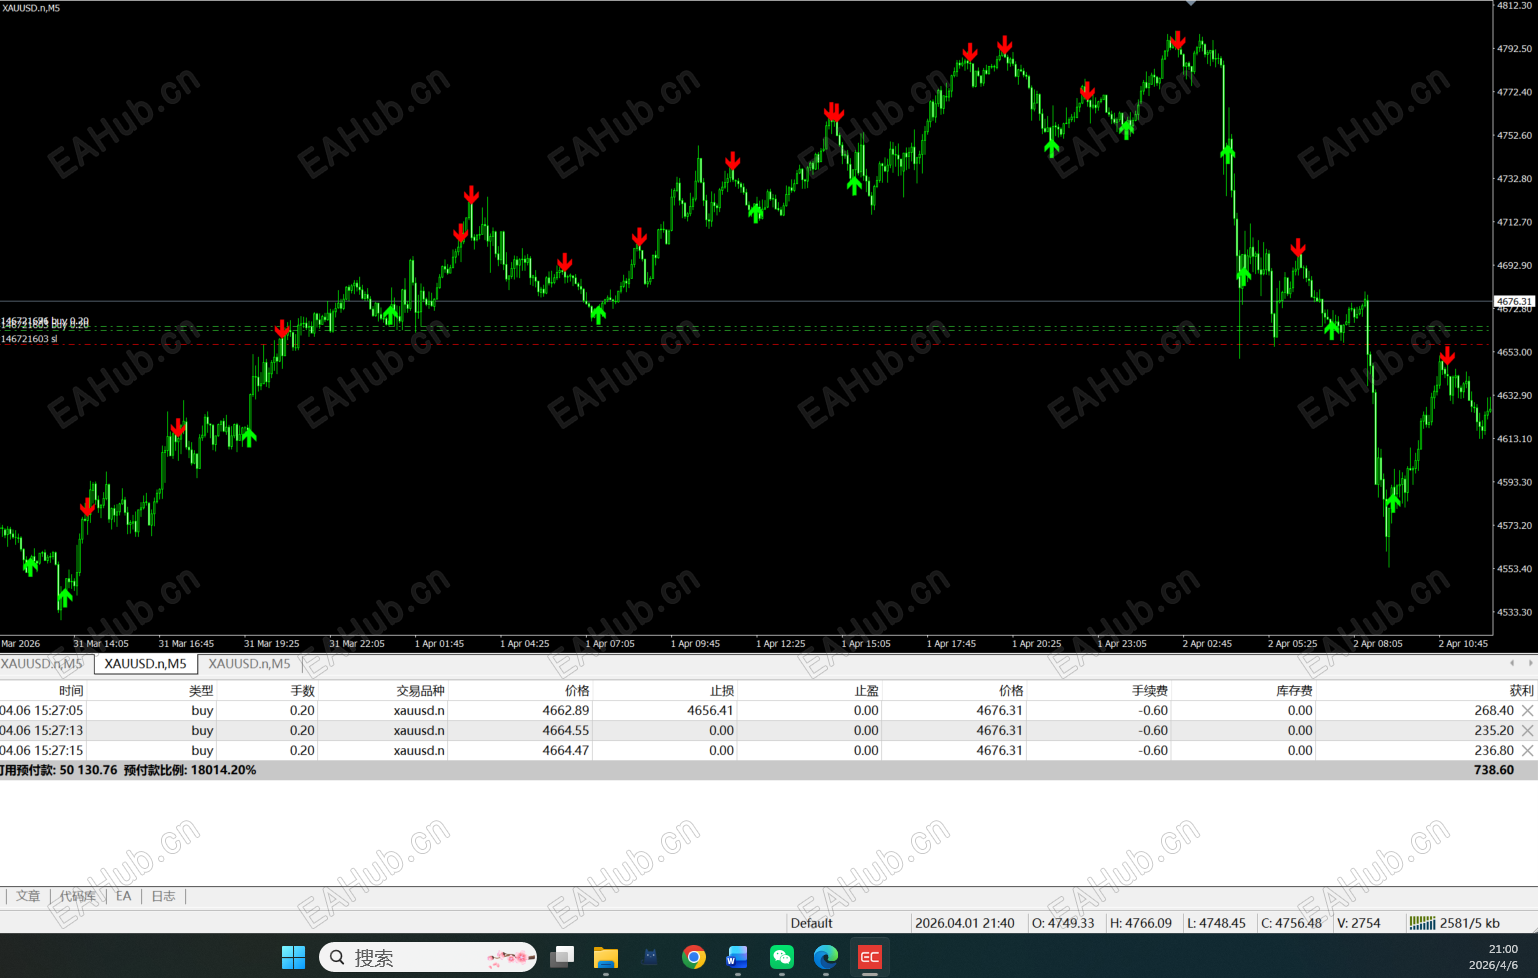Open the dark cat icon app on taskbar
This screenshot has width=1538, height=978.
click(650, 958)
